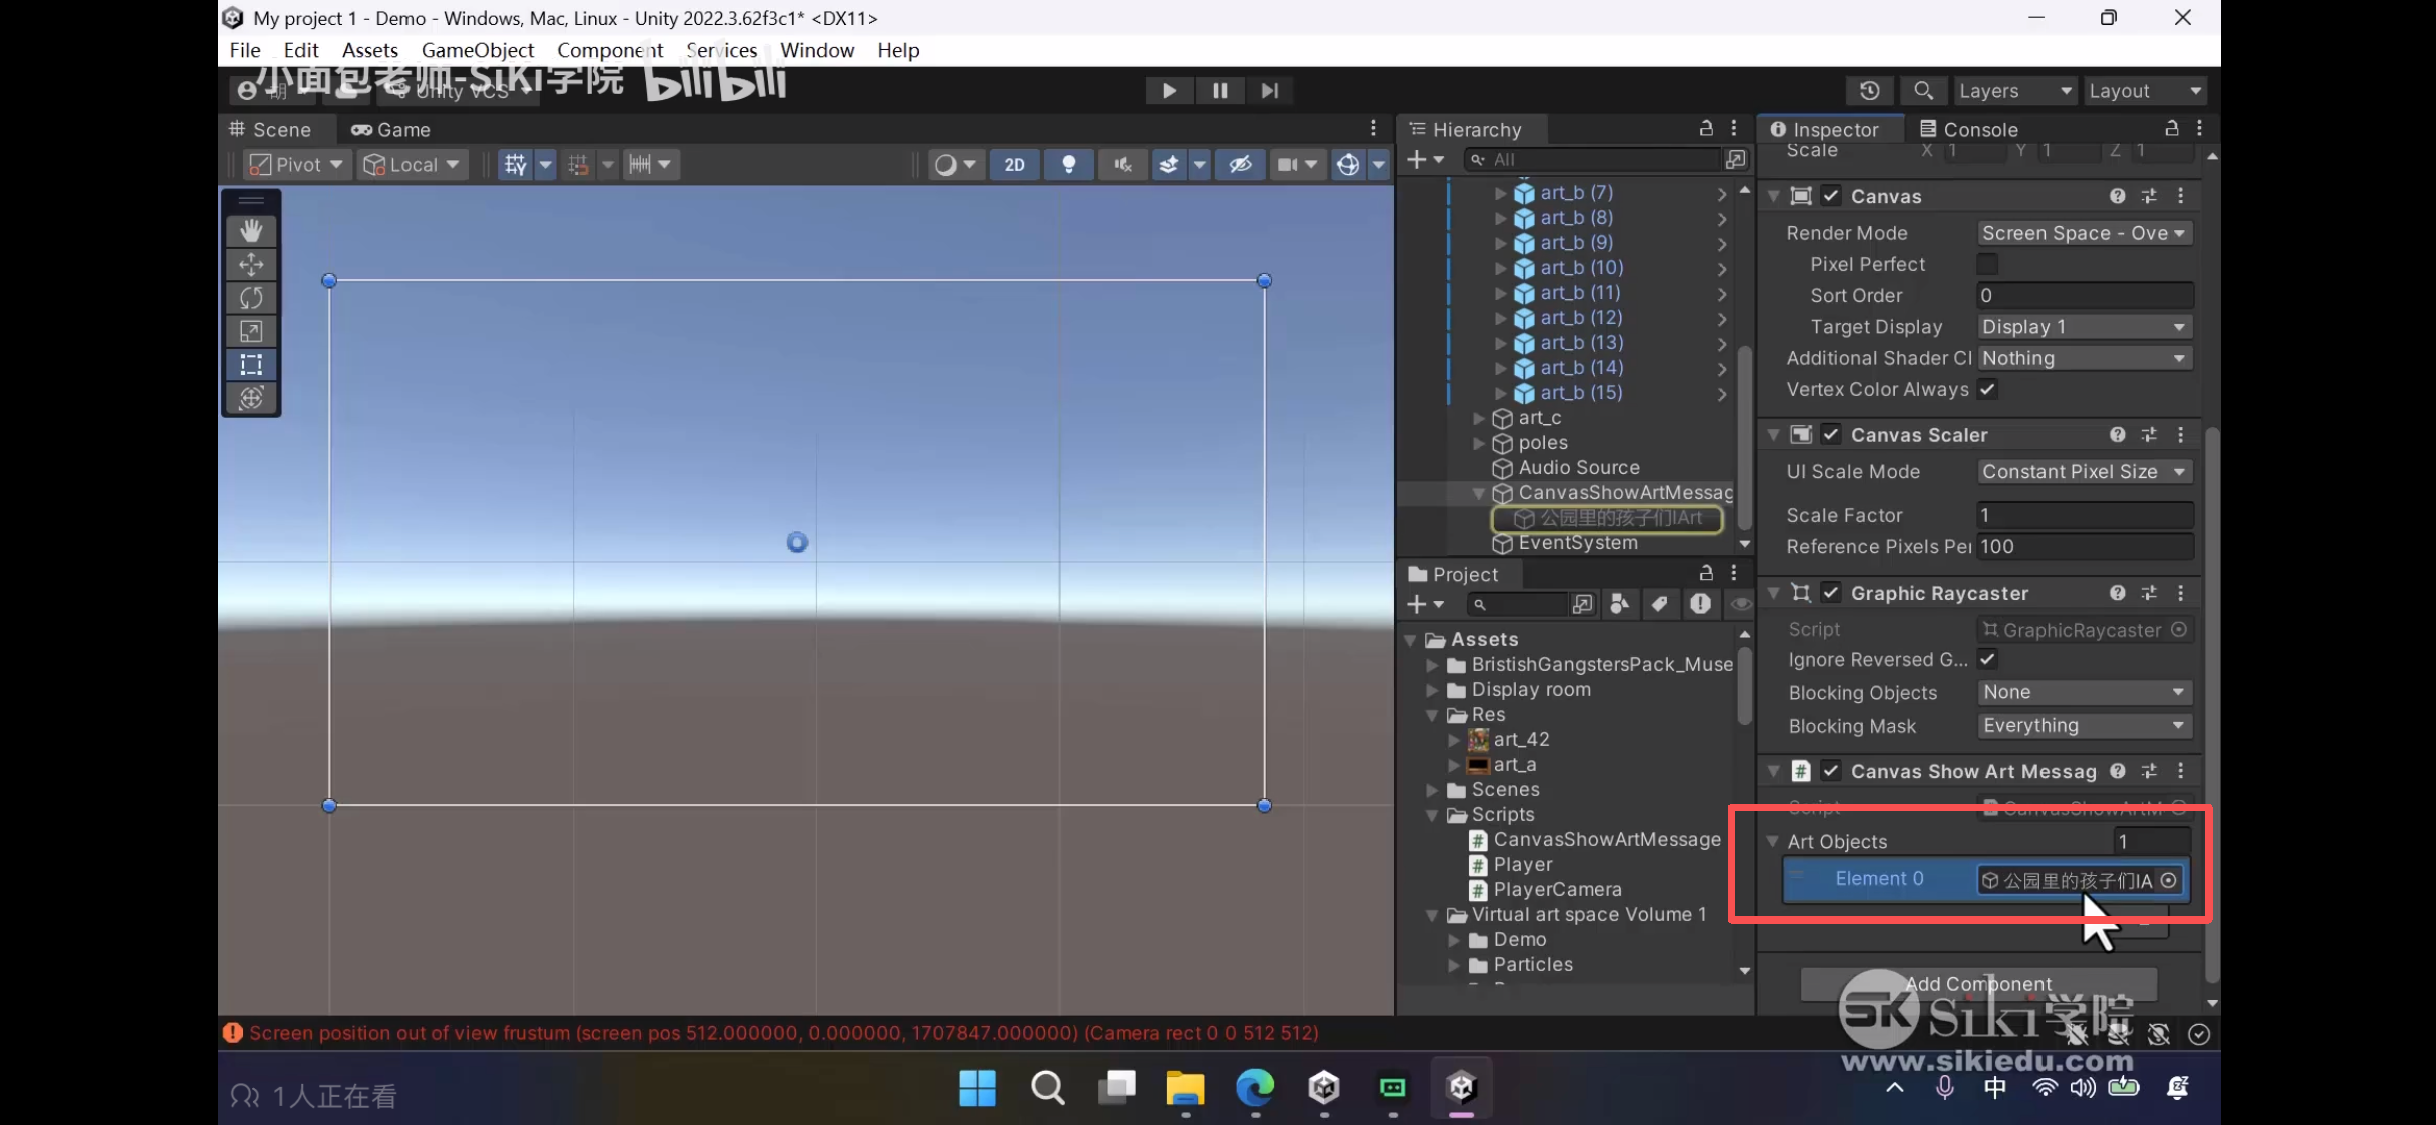Screen dimensions: 2436x1125
Task: Open Target Display dropdown
Action: coord(2084,327)
